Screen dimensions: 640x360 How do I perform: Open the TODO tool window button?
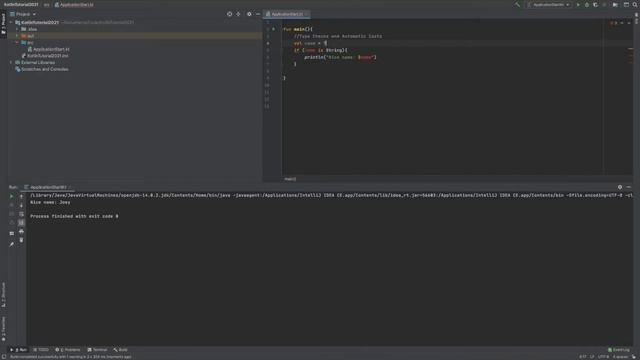(41, 350)
